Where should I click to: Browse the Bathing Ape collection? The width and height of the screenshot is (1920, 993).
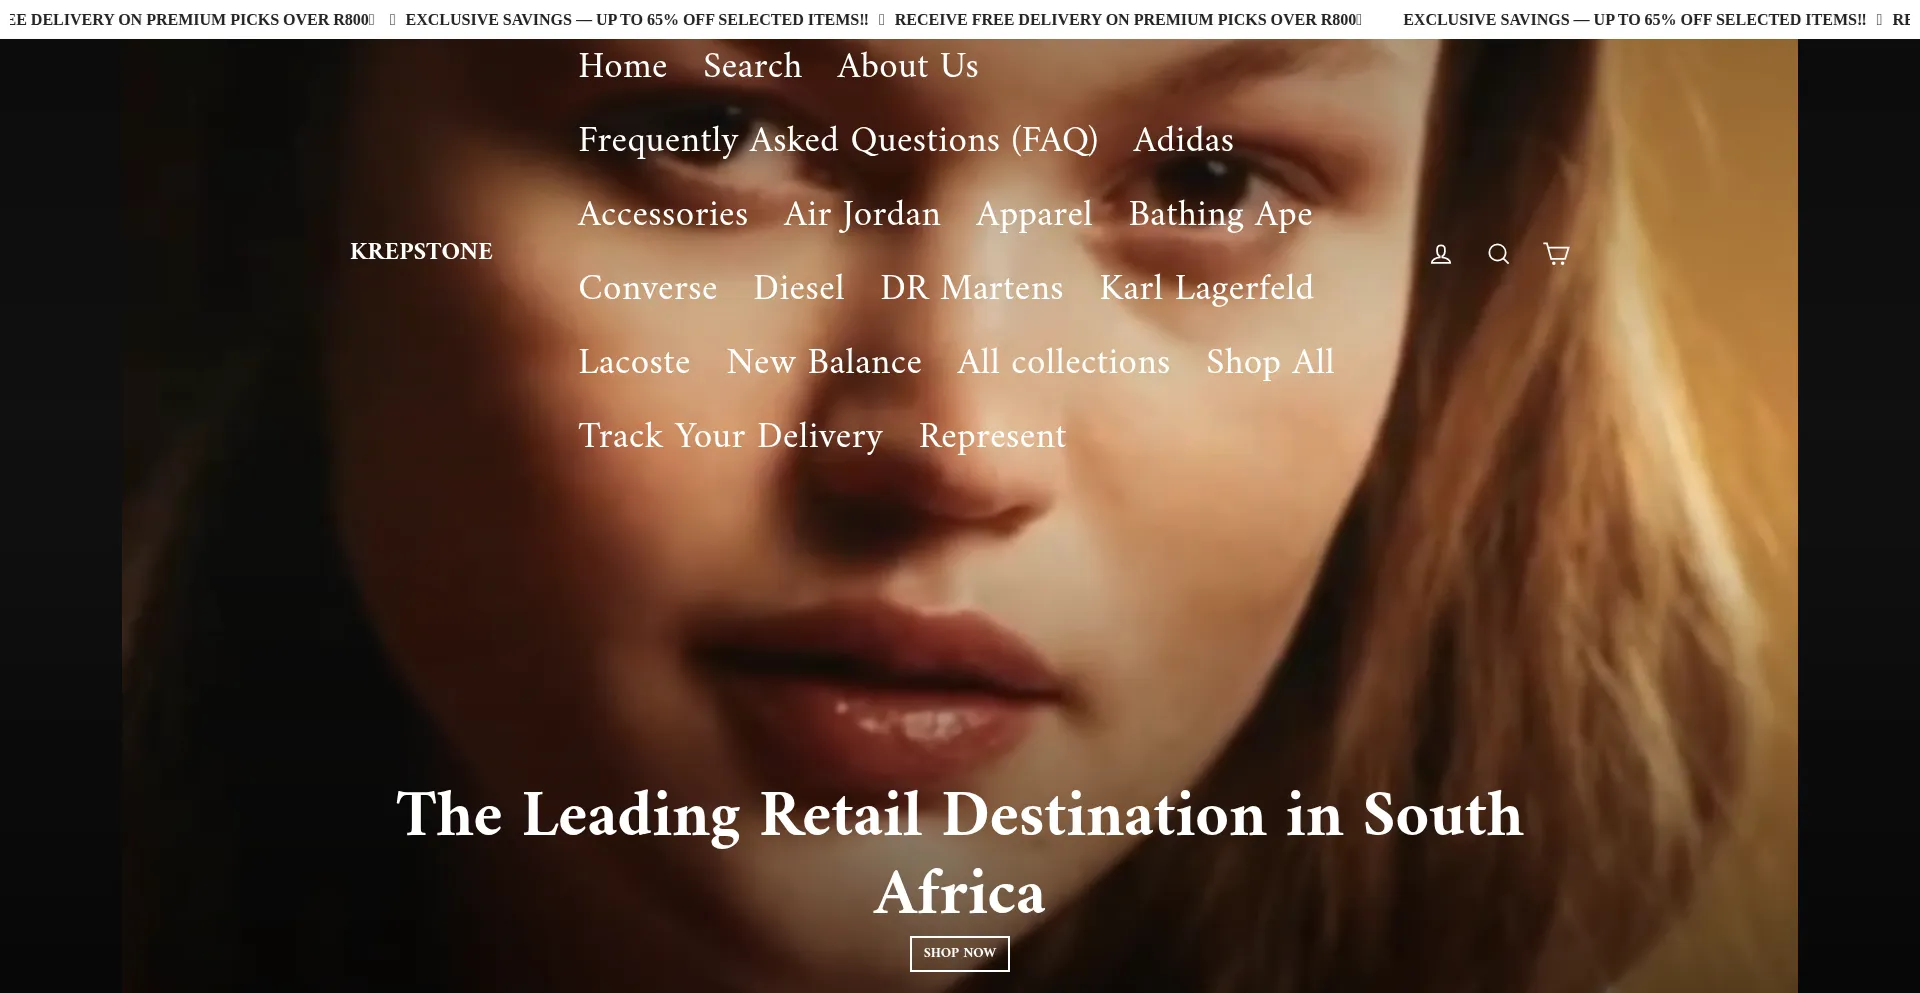click(x=1220, y=214)
